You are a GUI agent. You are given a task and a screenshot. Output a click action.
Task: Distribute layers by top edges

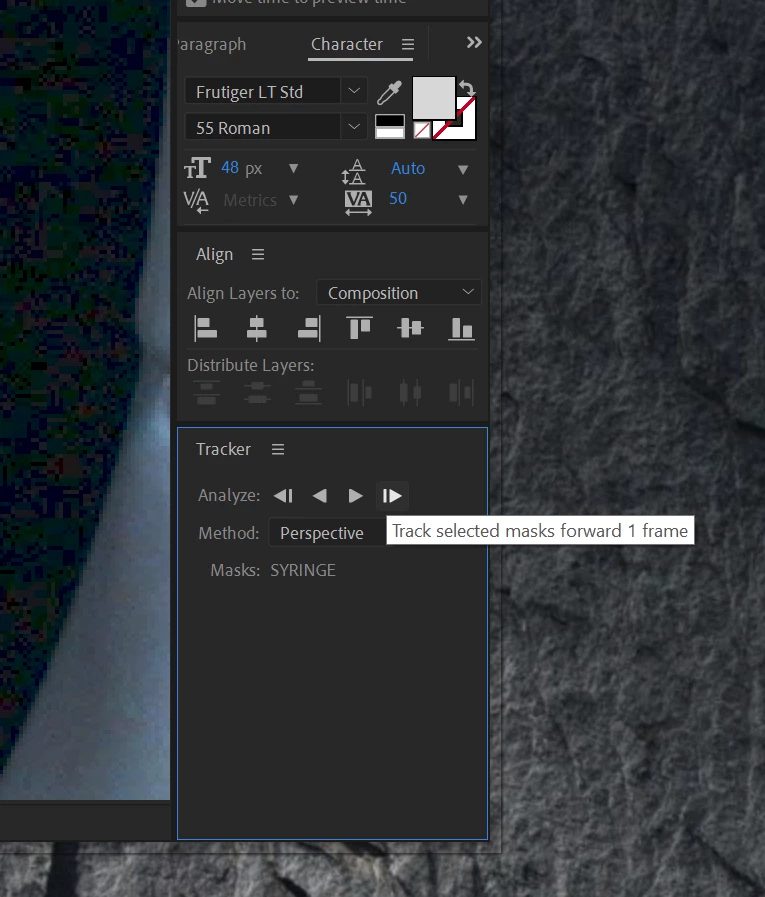(x=207, y=392)
